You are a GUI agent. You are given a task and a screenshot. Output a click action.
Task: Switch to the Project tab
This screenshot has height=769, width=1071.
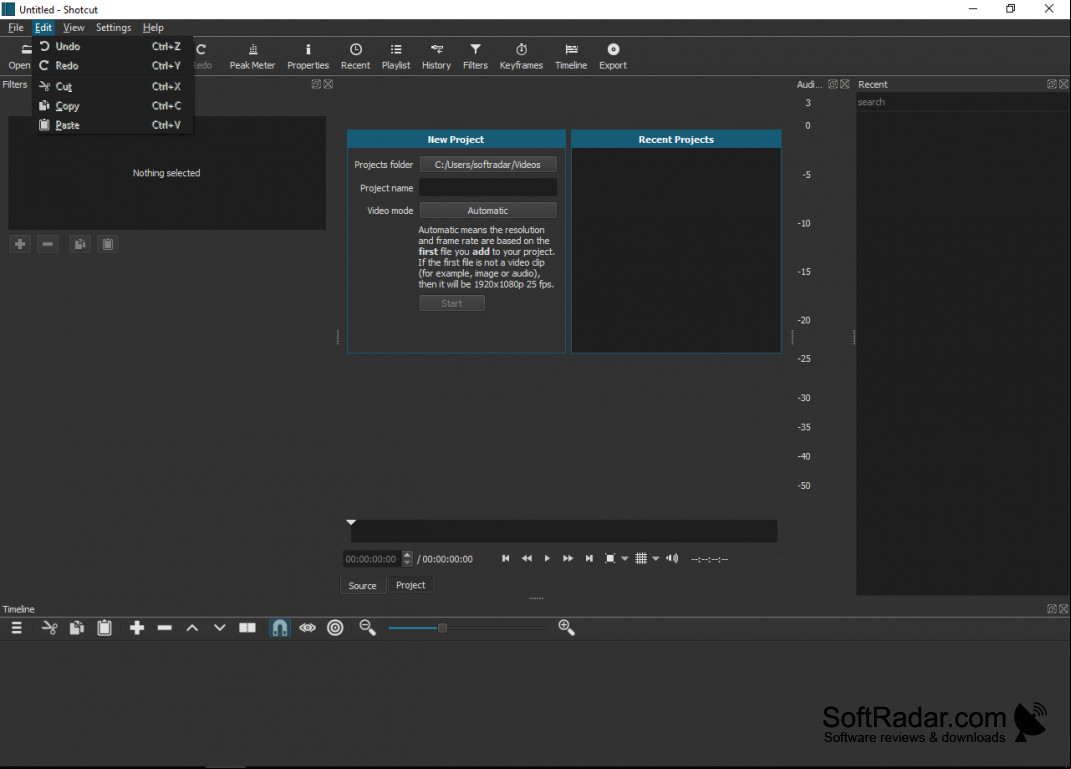coord(411,585)
